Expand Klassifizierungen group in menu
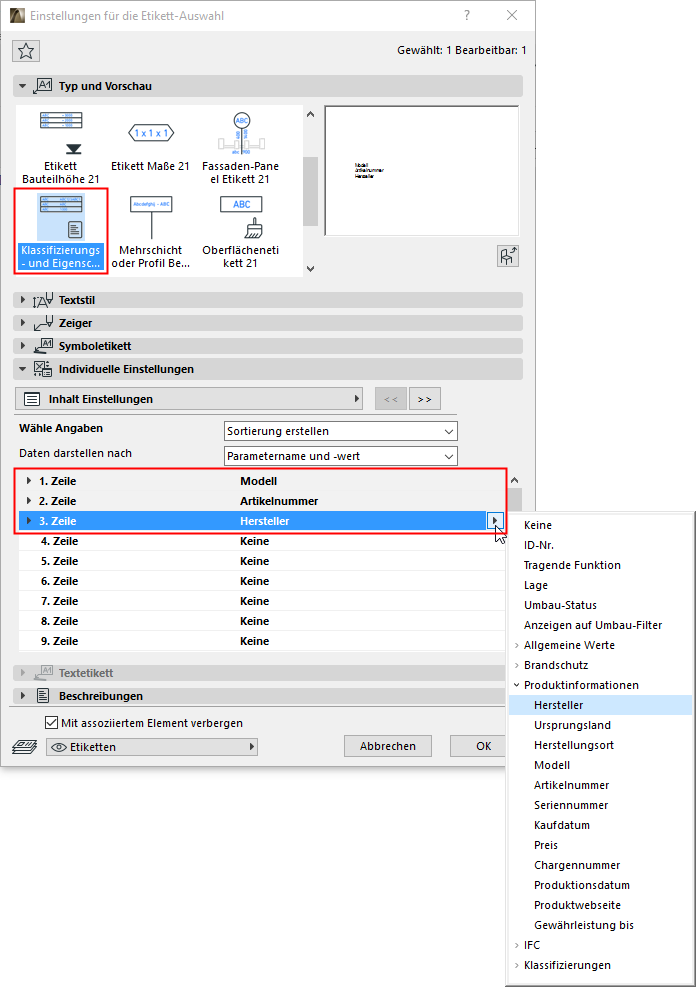This screenshot has width=696, height=987. (x=517, y=966)
